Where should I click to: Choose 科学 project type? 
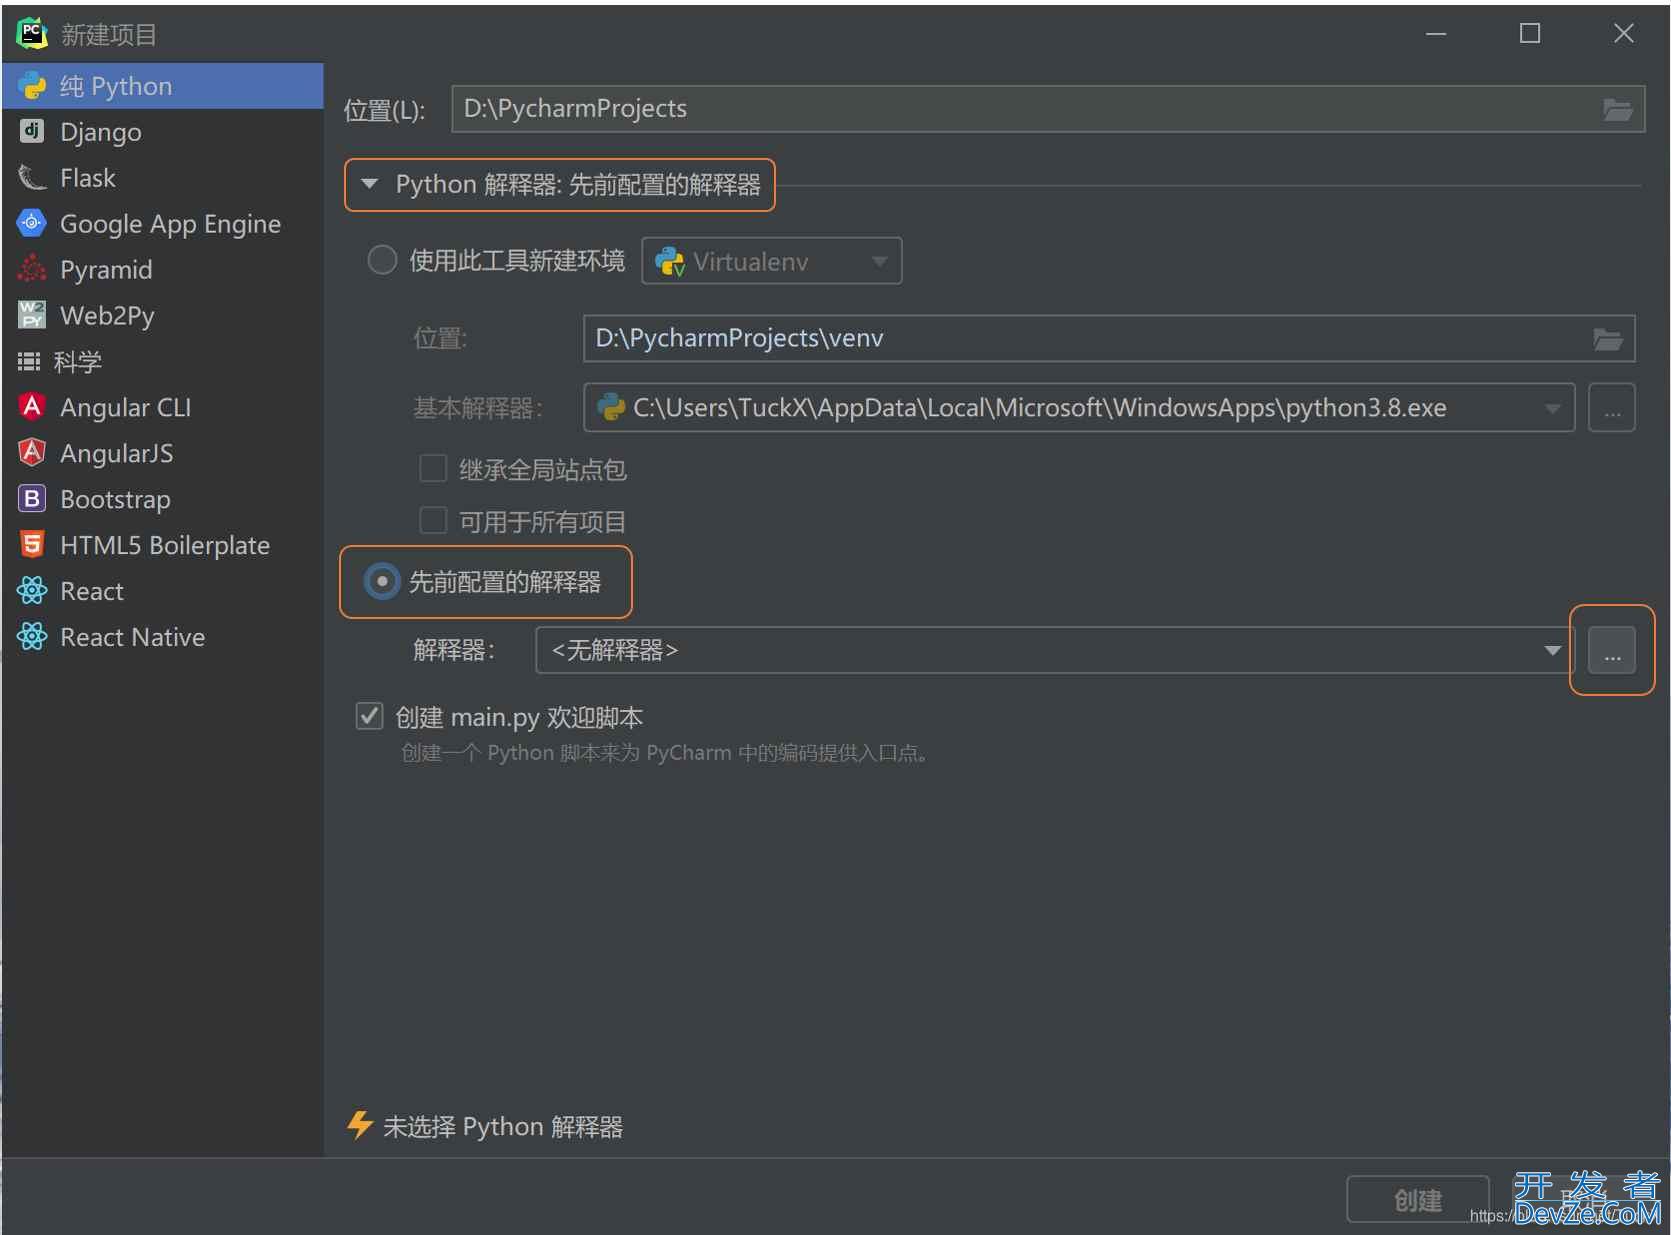[162, 362]
